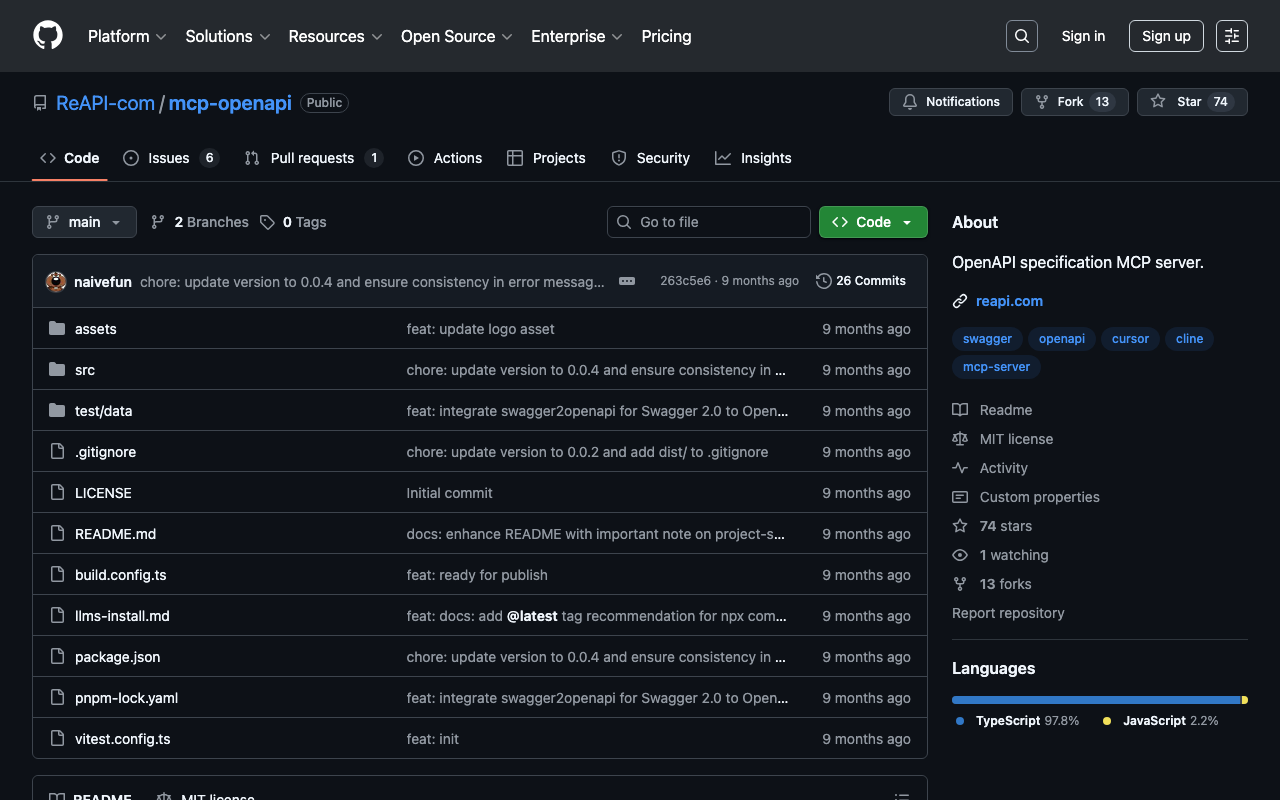
Task: Focus the Go to file search field
Action: tap(709, 222)
